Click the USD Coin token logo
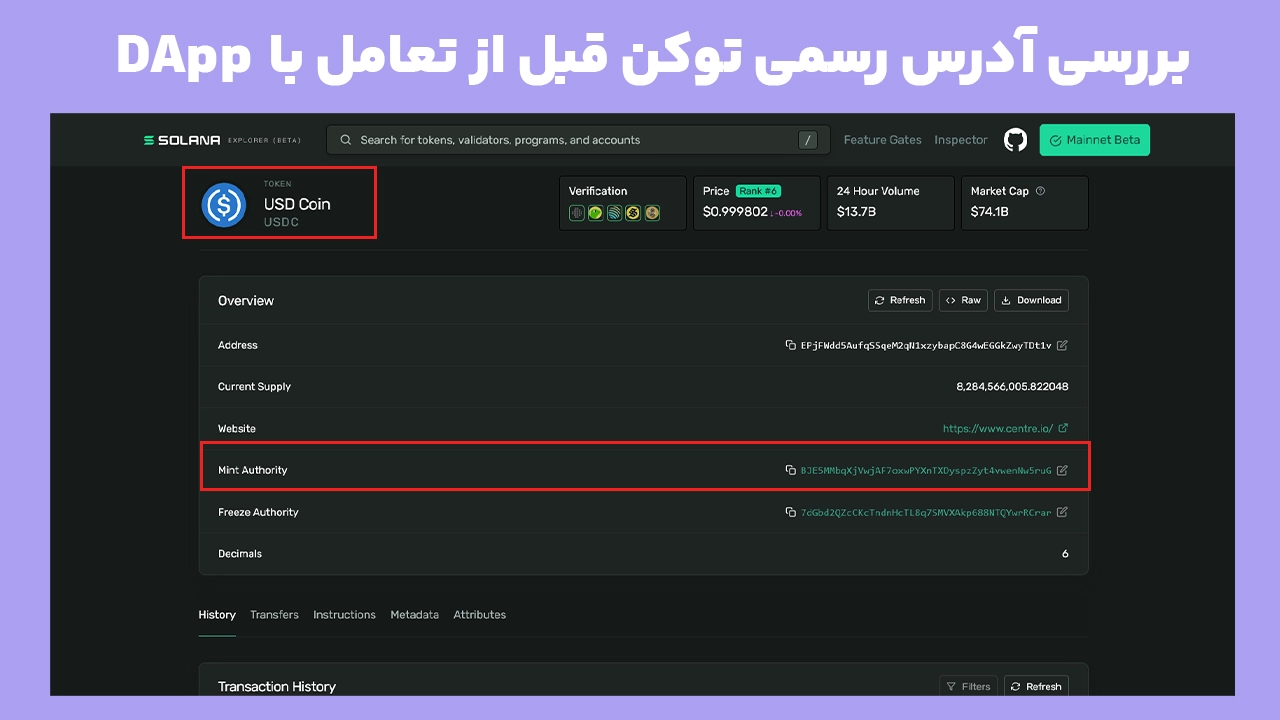 [223, 204]
